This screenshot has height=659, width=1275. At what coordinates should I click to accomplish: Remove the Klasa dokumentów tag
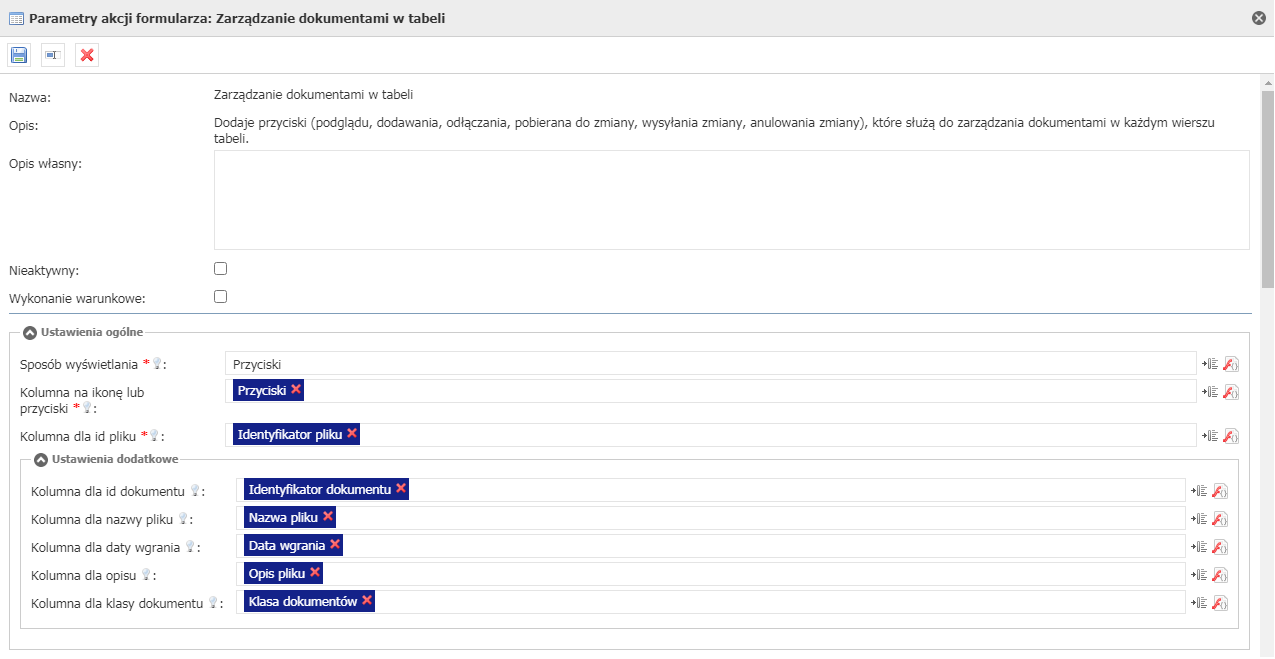(x=367, y=600)
